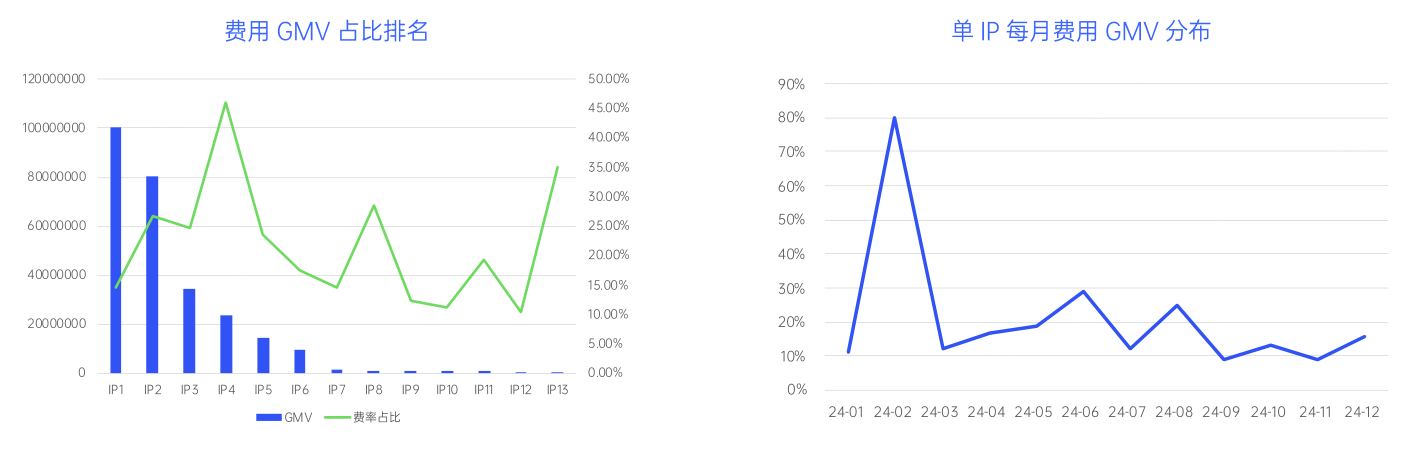Click the 24-02 peak on blue line
This screenshot has width=1413, height=456.
point(894,118)
